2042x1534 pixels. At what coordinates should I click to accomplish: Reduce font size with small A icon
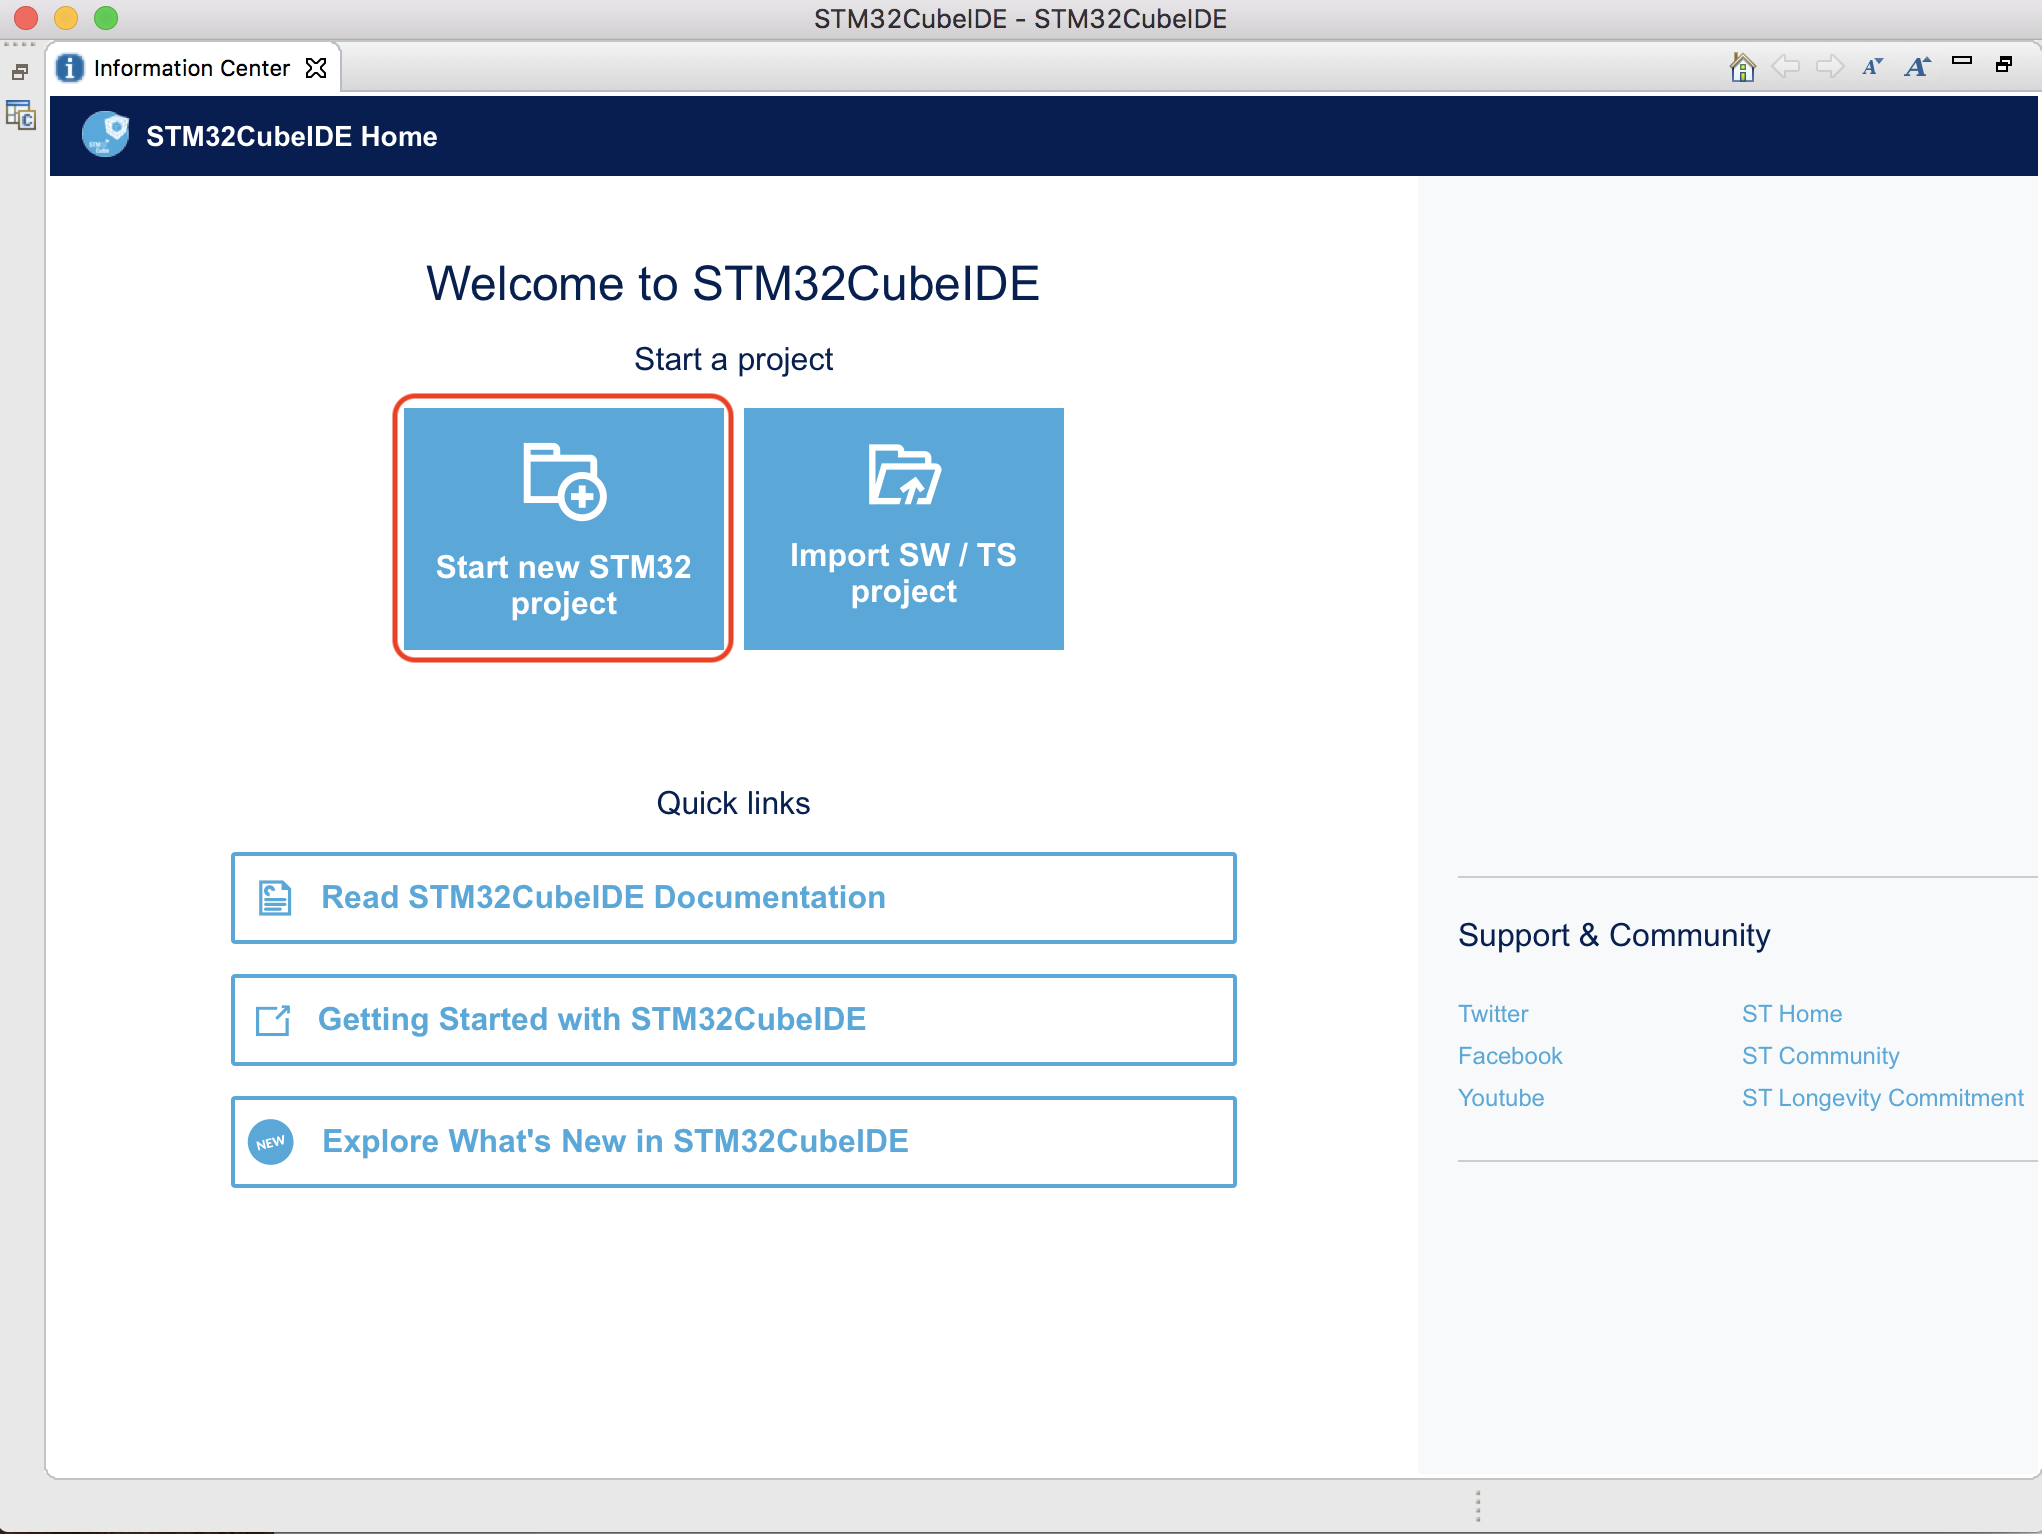(x=1872, y=67)
